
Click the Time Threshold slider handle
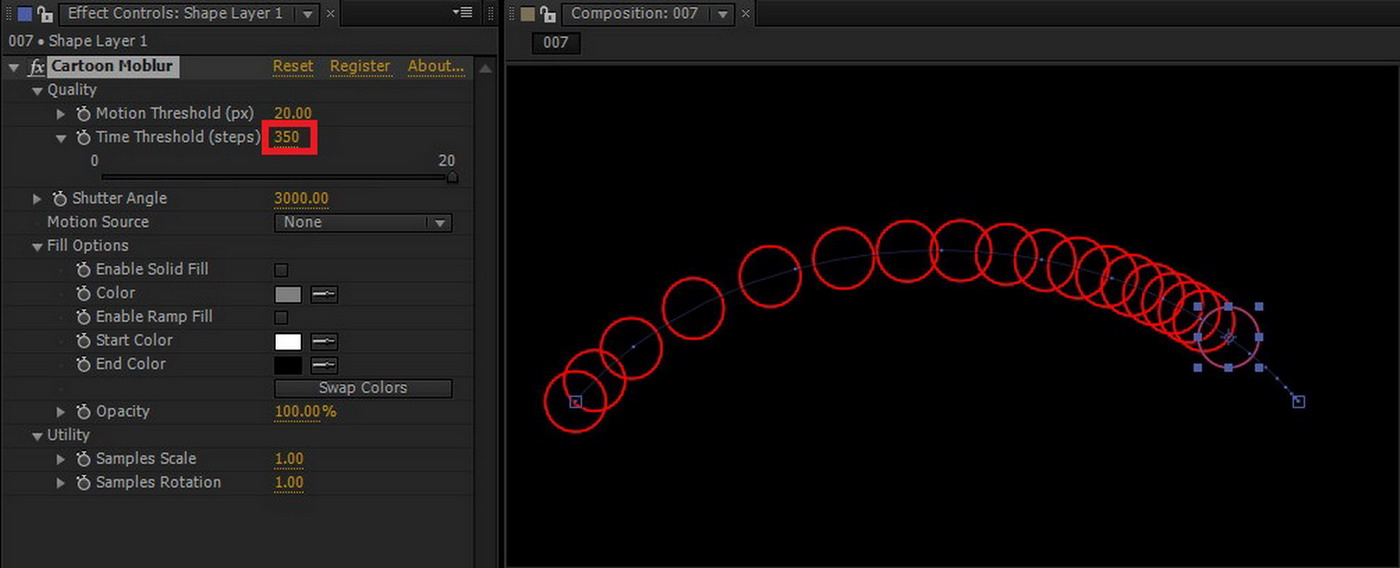tap(452, 177)
